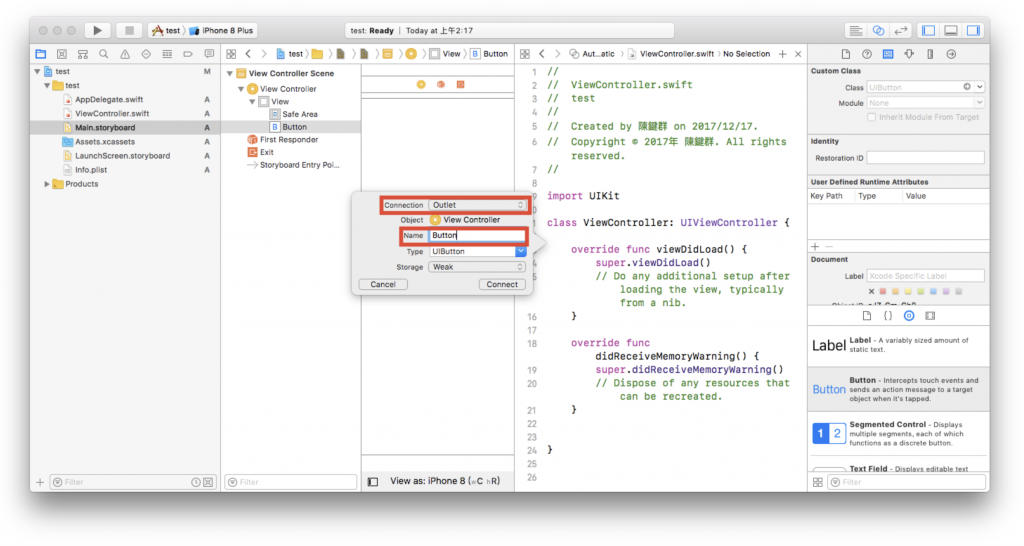Open the File Template library
Screen dimensions: 1024x546
[867, 315]
